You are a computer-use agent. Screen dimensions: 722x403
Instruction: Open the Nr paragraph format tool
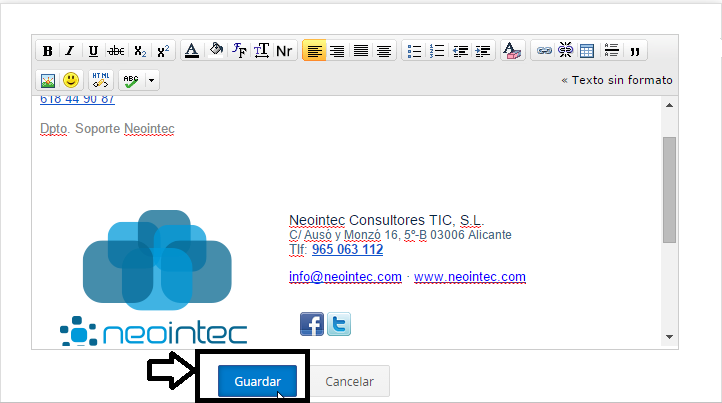point(285,51)
